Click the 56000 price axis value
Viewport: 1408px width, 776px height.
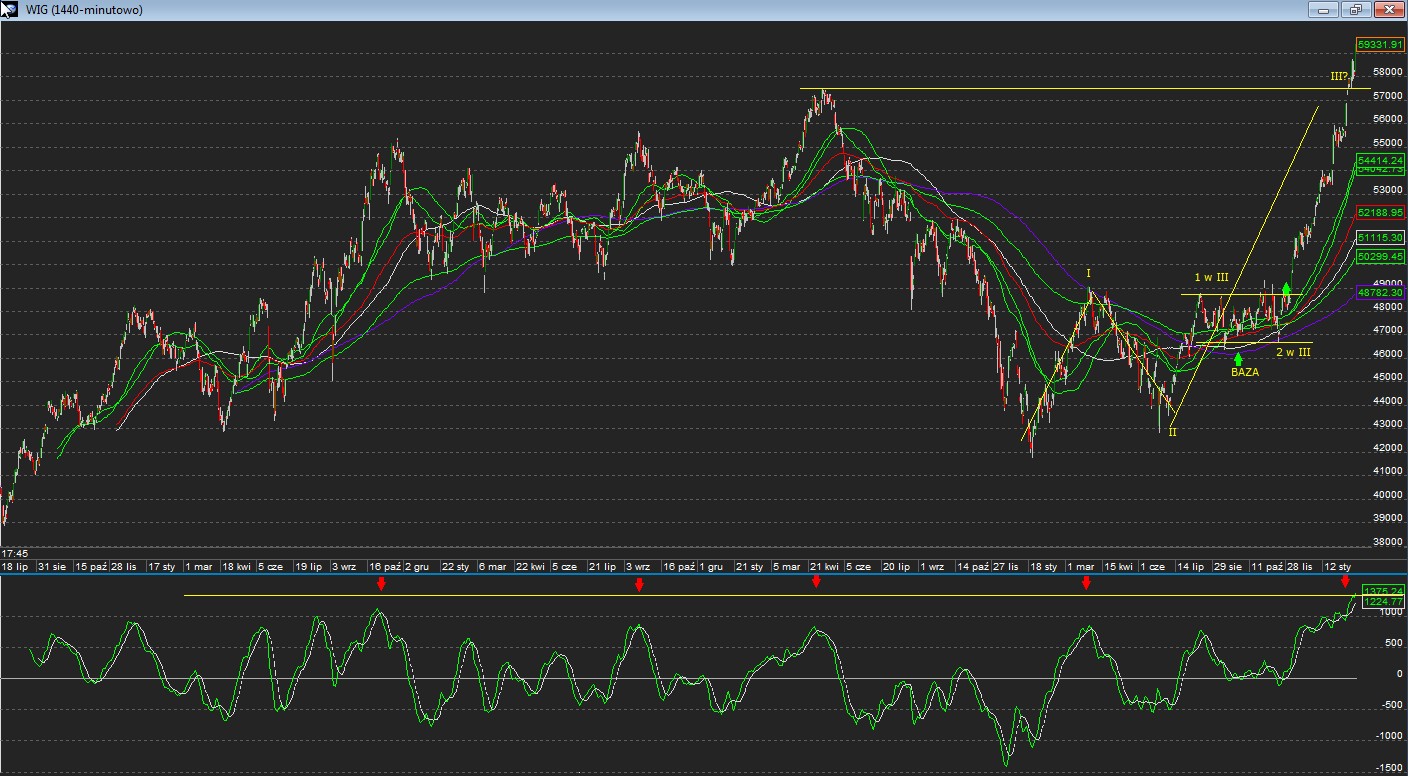1387,119
